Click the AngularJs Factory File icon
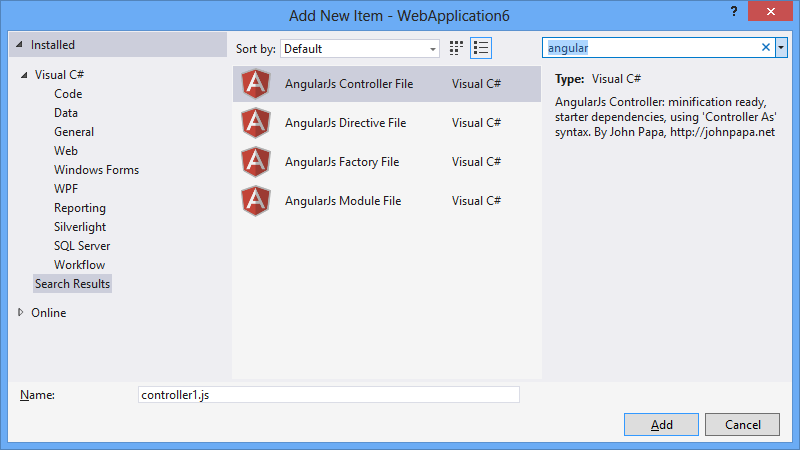The height and width of the screenshot is (450, 800). [x=256, y=162]
